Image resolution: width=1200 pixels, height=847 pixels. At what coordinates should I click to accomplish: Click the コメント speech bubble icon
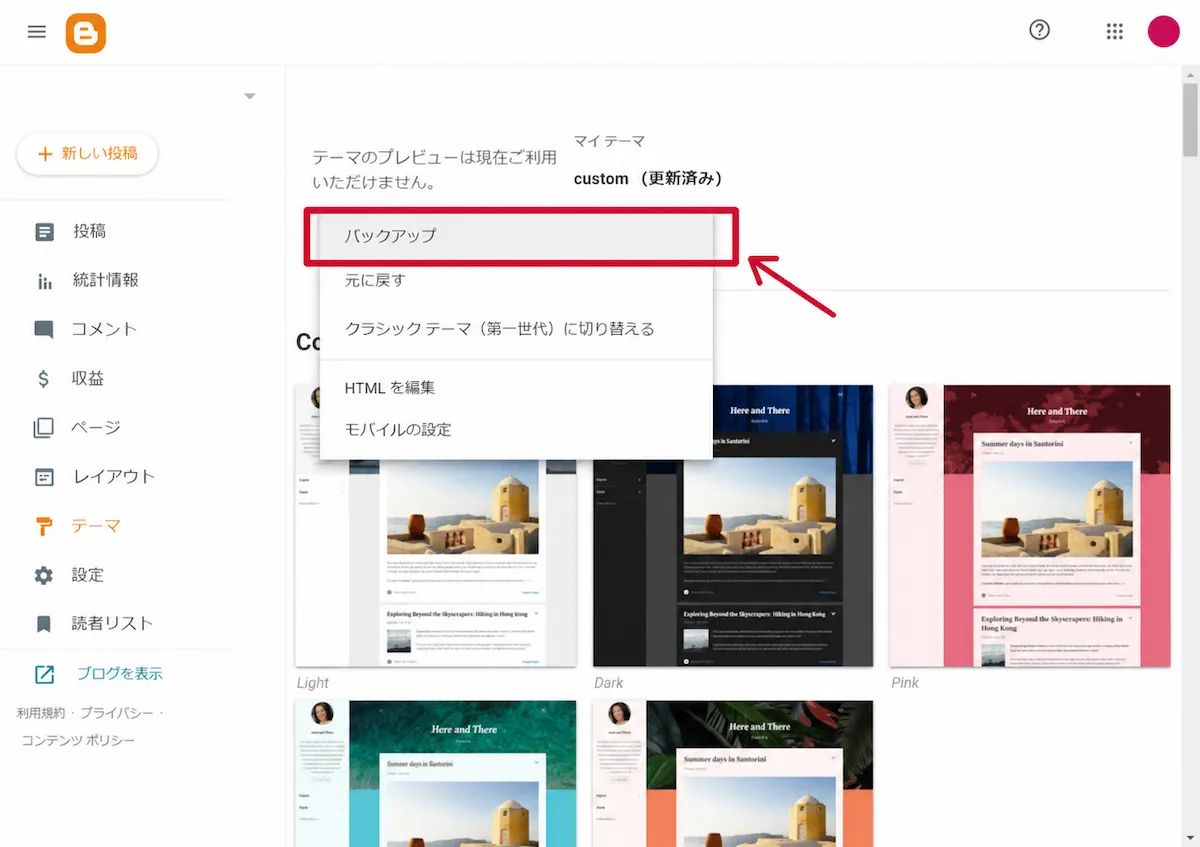coord(44,330)
